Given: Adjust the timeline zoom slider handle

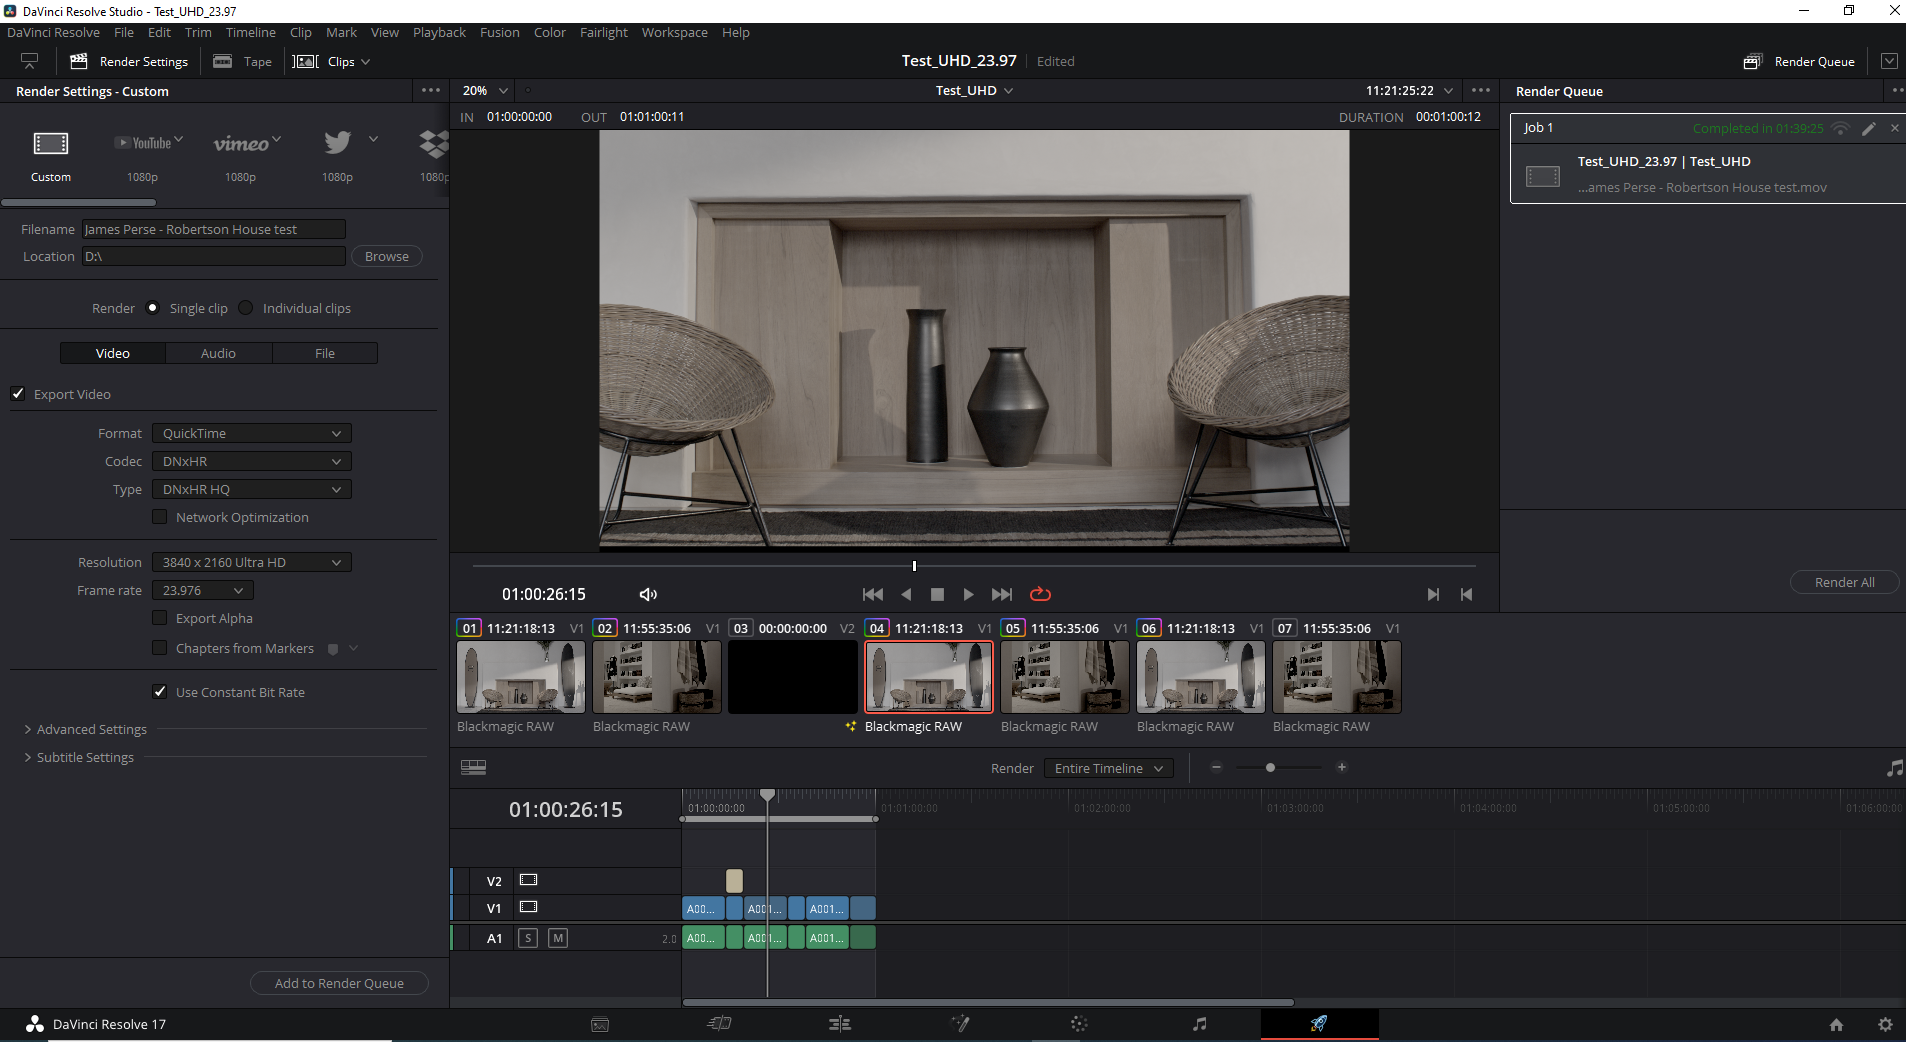Looking at the screenshot, I should [1270, 768].
